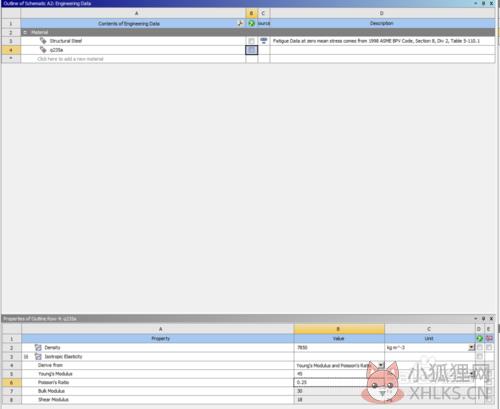Select column D header in the Outline table
The image size is (500, 409).
point(382,13)
